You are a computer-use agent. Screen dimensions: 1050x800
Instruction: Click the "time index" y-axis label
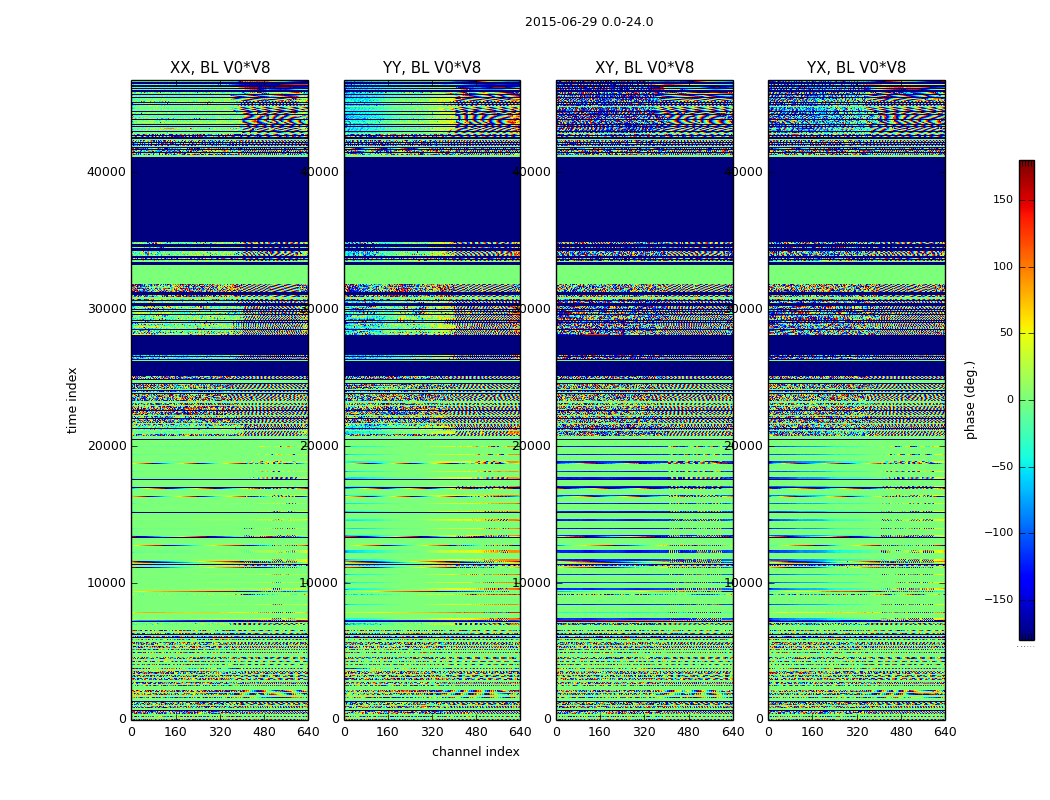[72, 400]
